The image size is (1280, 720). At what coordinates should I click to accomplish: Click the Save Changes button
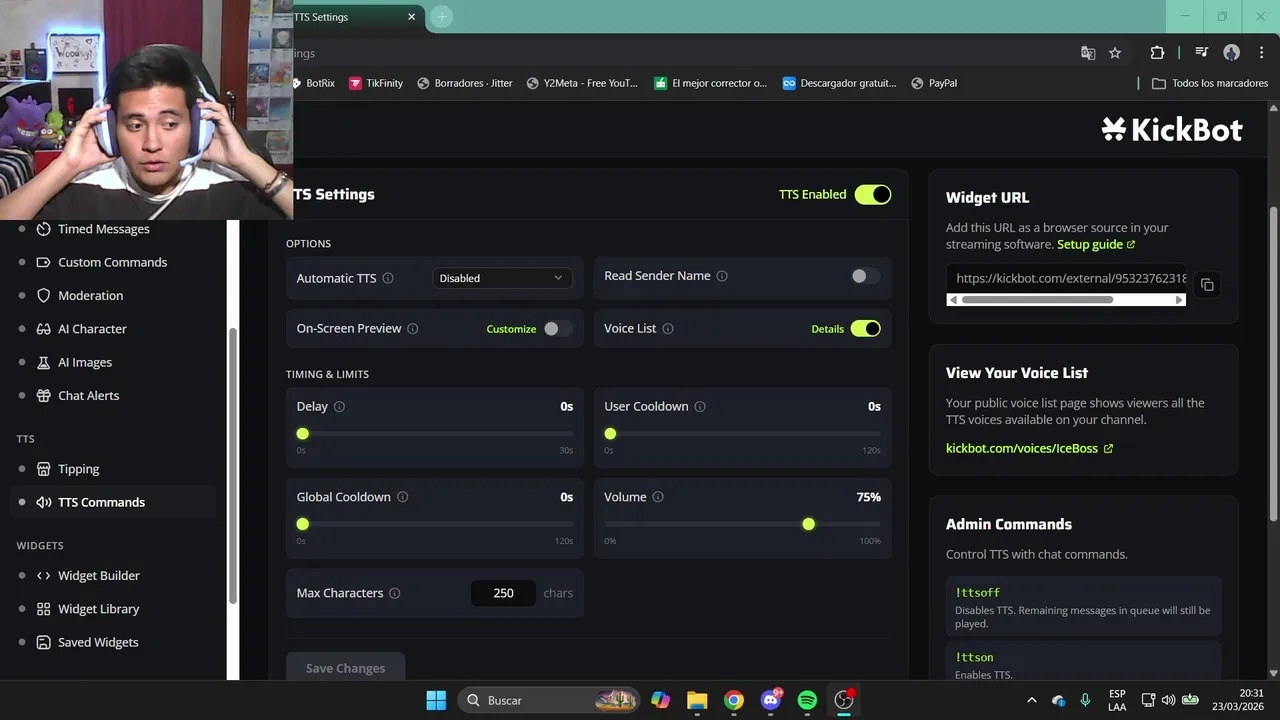(345, 668)
